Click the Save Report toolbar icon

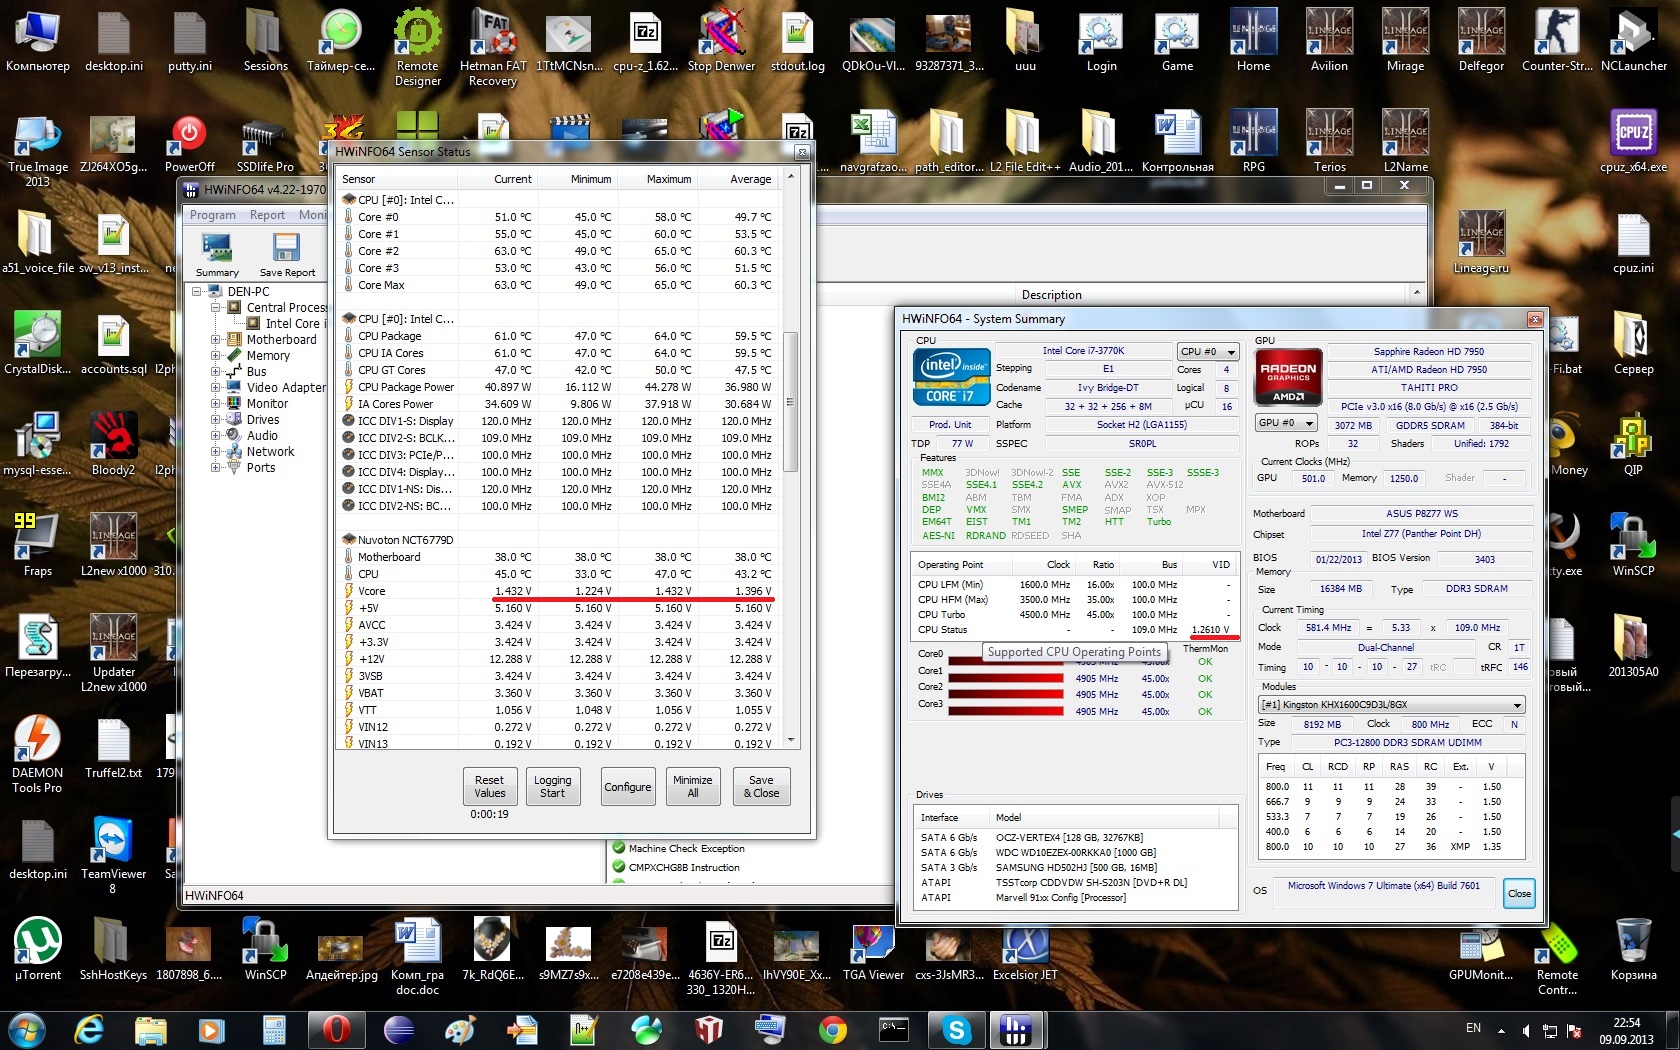click(287, 254)
